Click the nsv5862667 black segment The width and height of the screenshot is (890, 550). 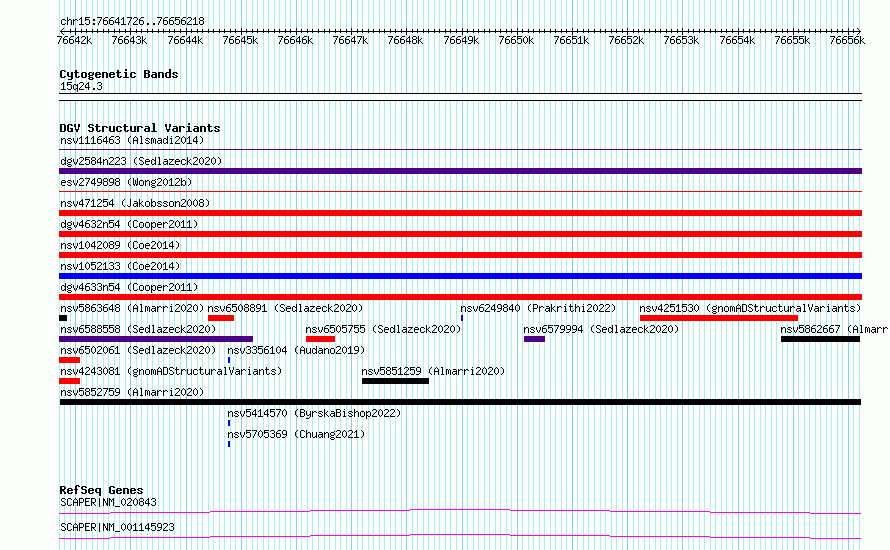(x=820, y=339)
